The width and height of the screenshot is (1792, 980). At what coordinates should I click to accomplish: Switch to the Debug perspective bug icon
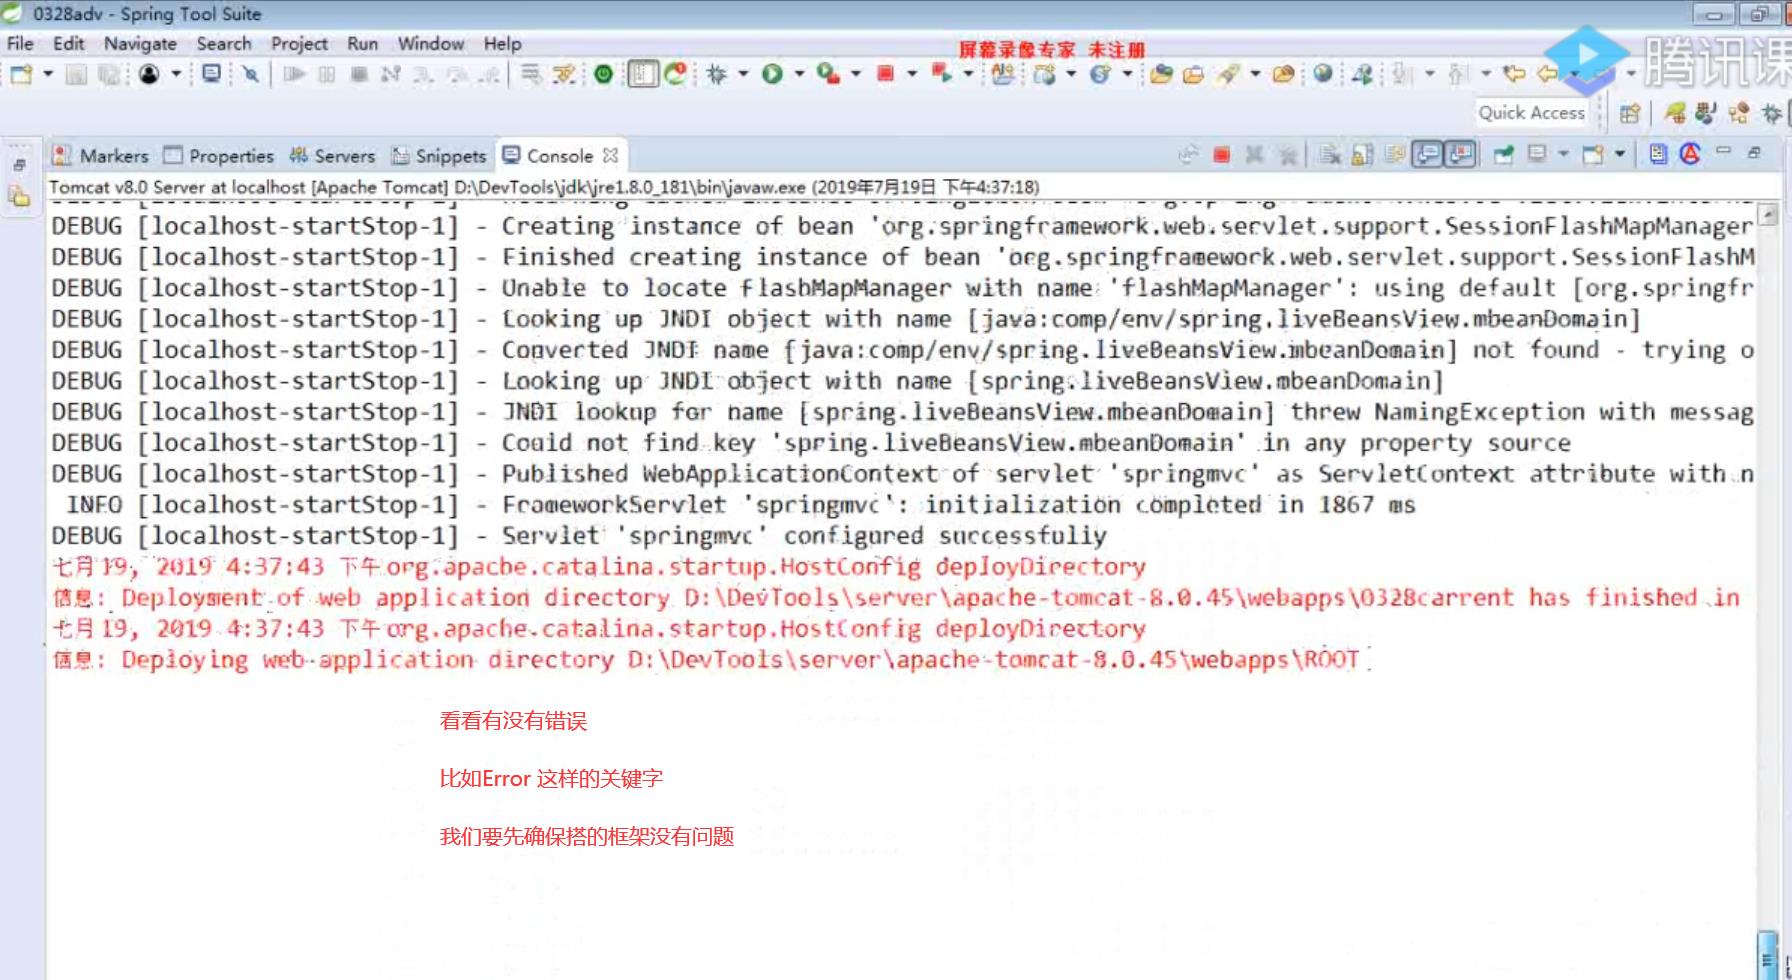pos(1771,113)
